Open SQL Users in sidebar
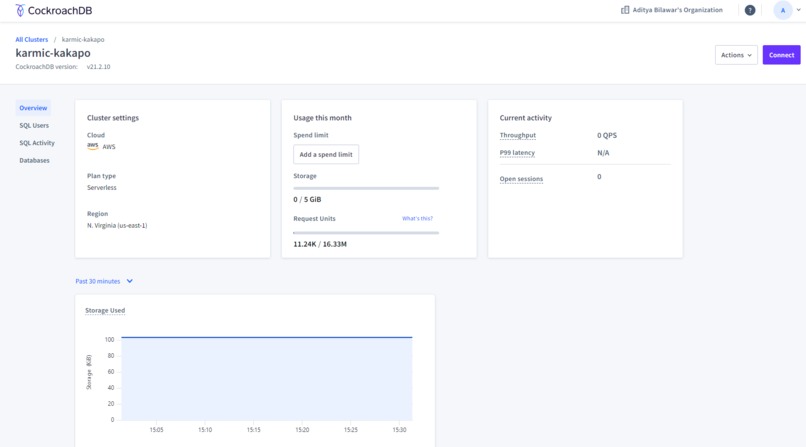806x447 pixels. pos(34,125)
